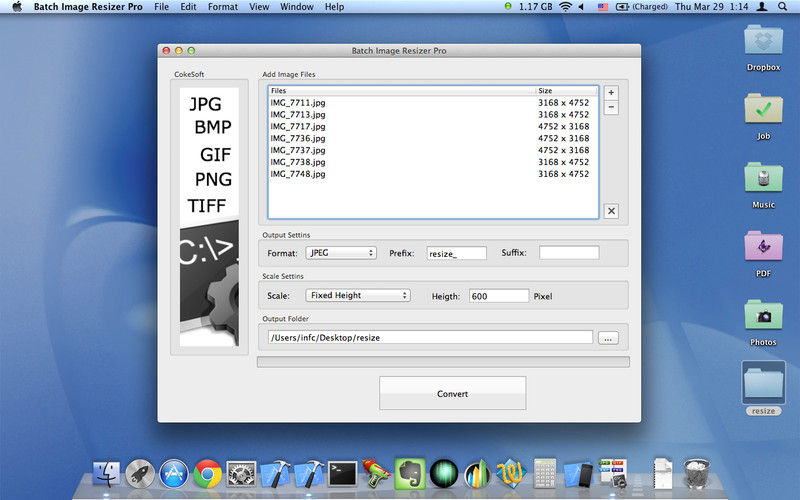Viewport: 800px width, 500px height.
Task: Open the Apple menu
Action: pyautogui.click(x=17, y=7)
